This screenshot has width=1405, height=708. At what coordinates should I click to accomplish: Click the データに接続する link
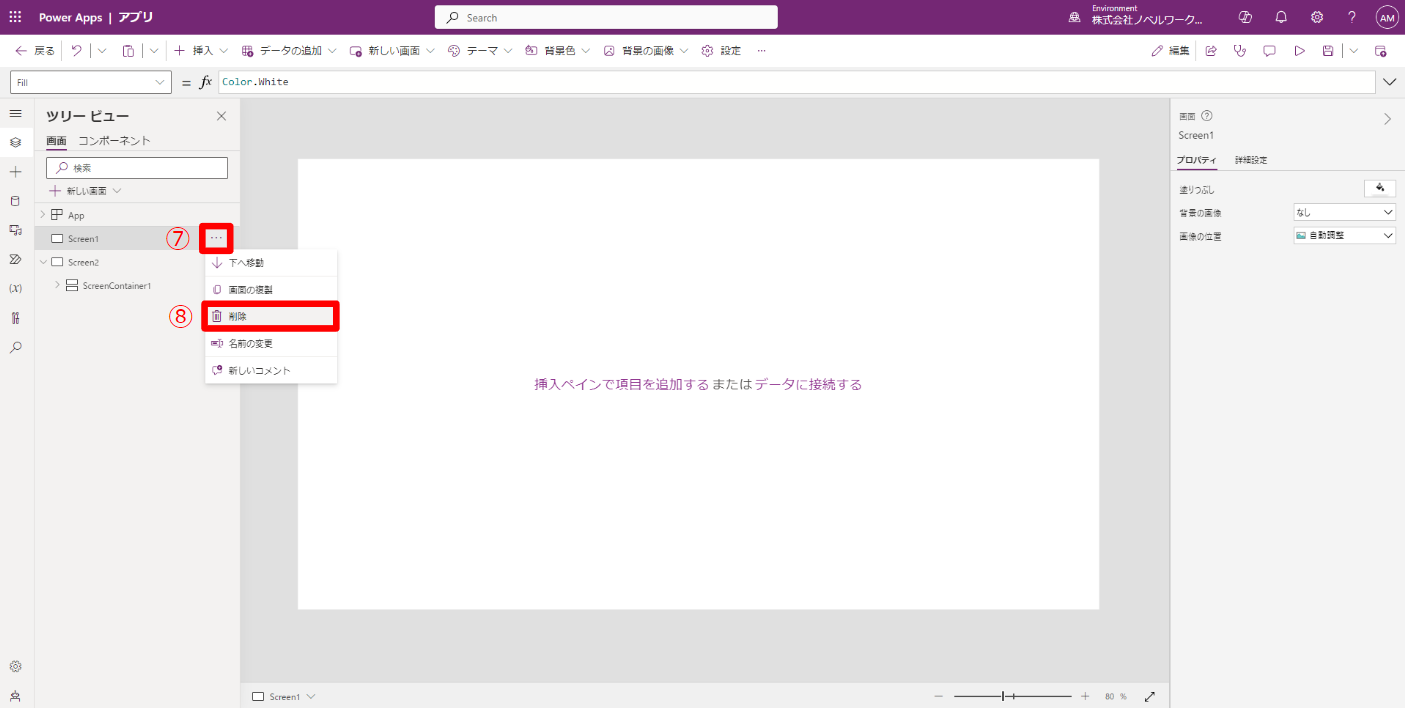pos(808,384)
